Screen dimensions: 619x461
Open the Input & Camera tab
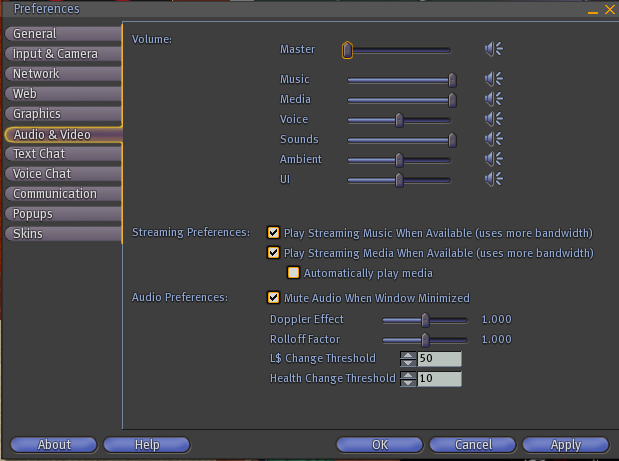coord(63,54)
